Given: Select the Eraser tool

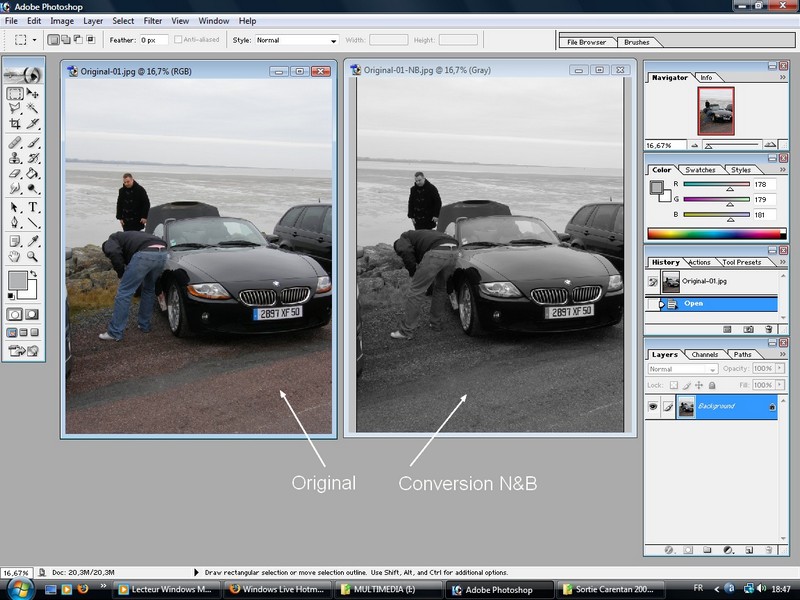Looking at the screenshot, I should pyautogui.click(x=15, y=173).
